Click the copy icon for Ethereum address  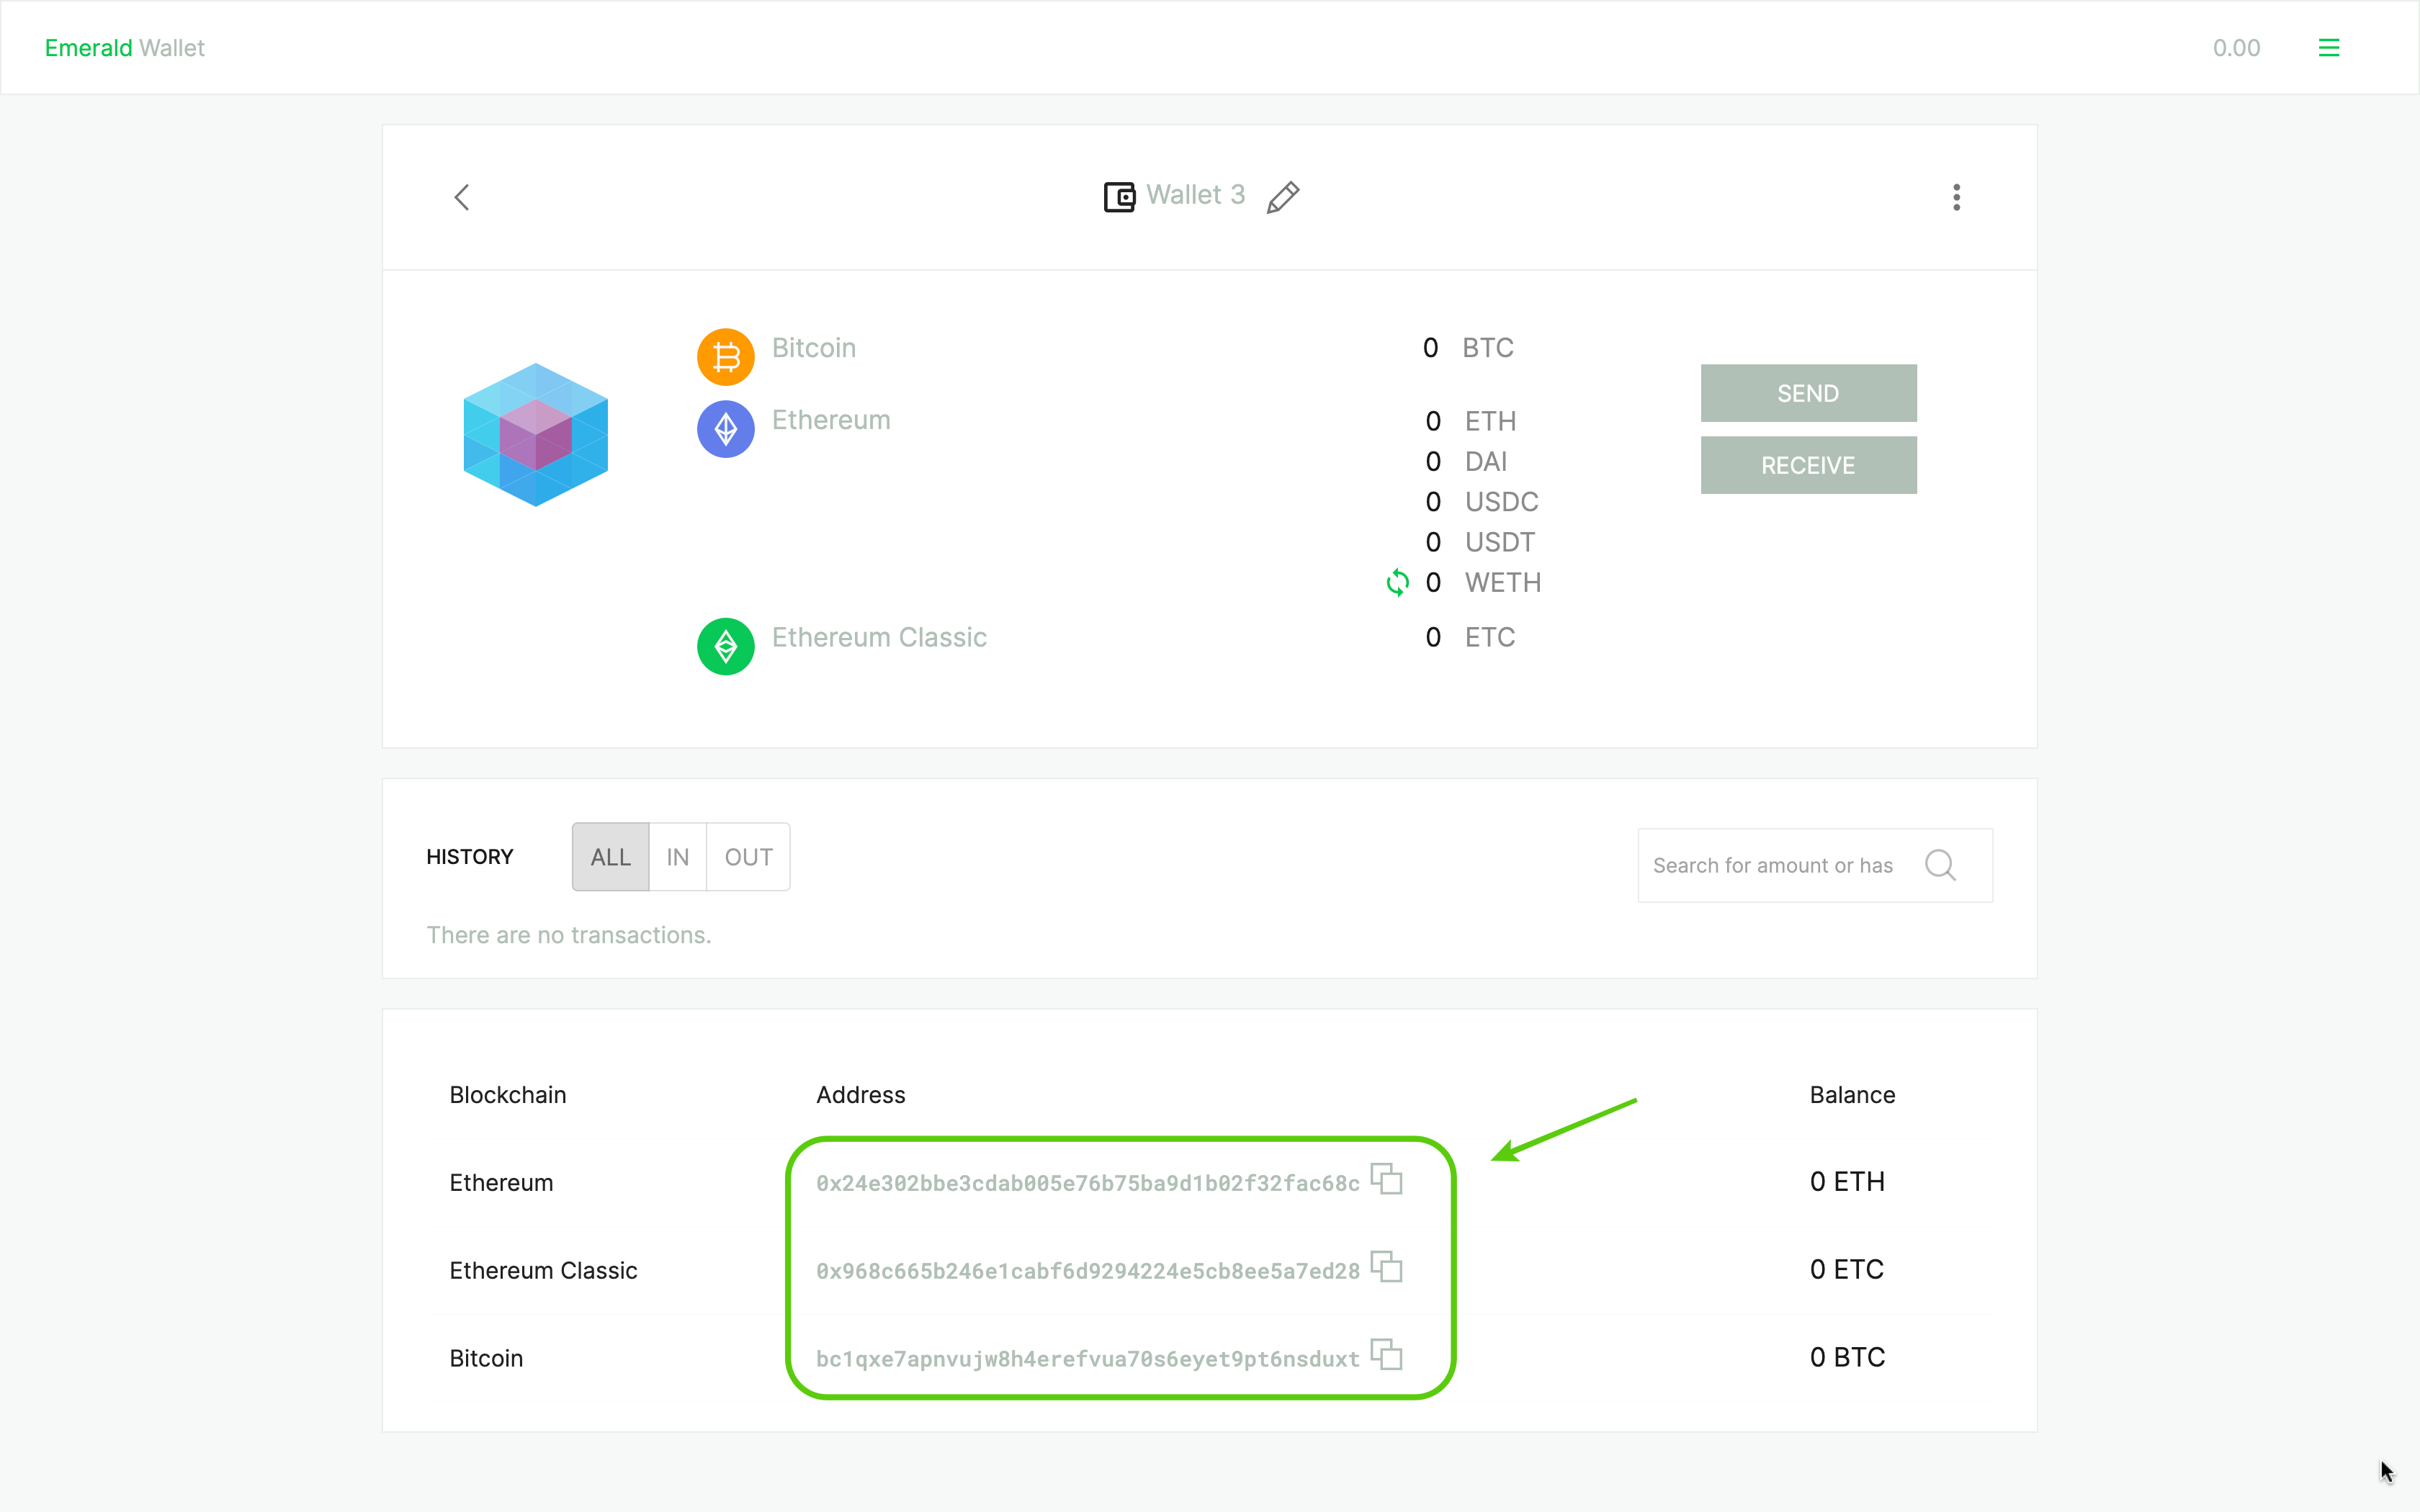1387,1179
